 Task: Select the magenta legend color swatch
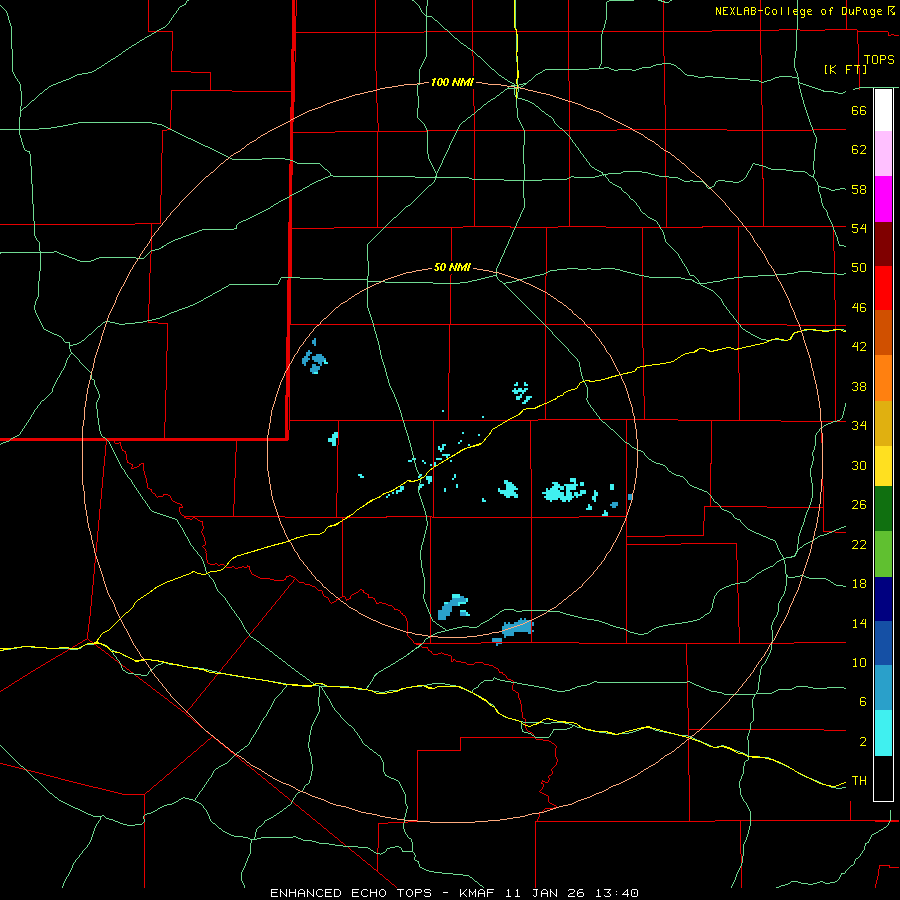click(883, 199)
